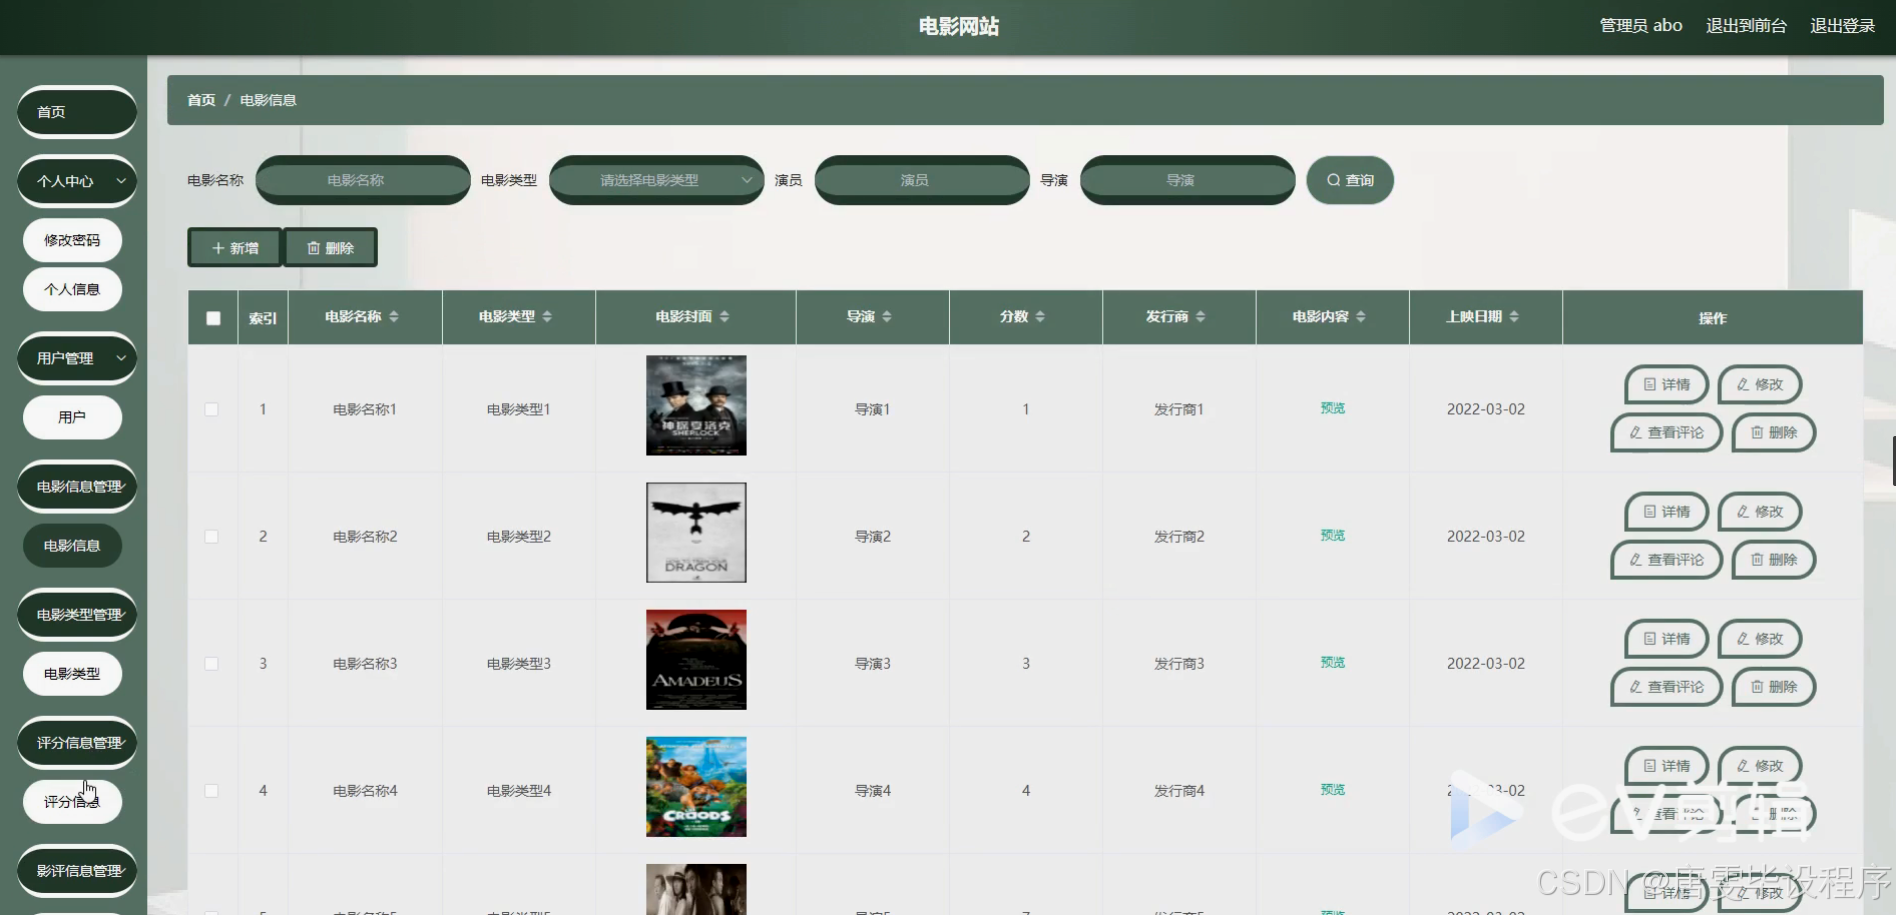Select 电影信息 sidebar item
The image size is (1896, 915).
click(x=72, y=545)
